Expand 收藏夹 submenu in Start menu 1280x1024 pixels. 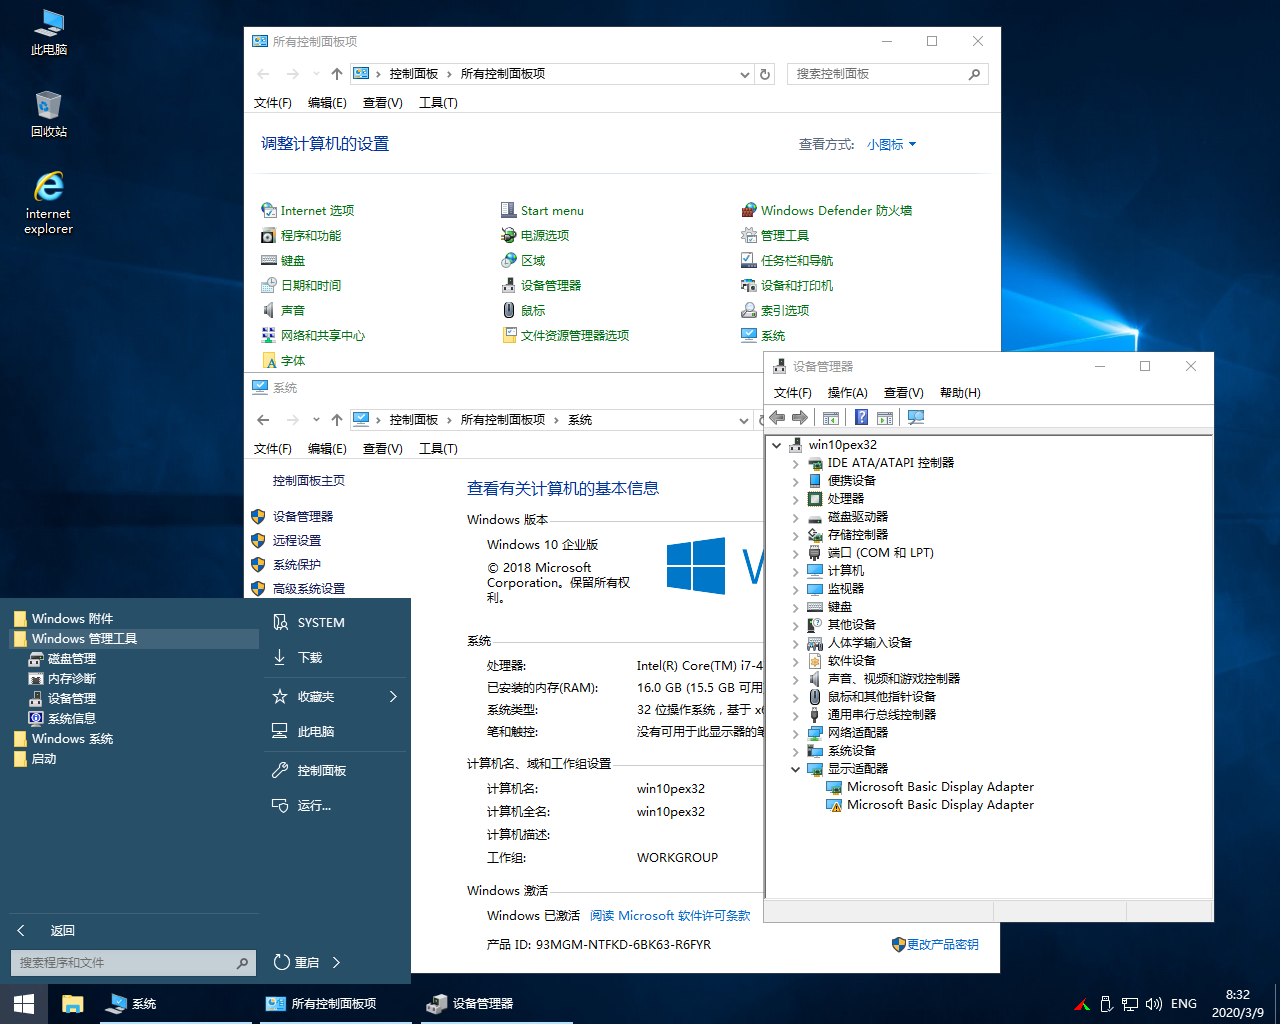coord(393,696)
